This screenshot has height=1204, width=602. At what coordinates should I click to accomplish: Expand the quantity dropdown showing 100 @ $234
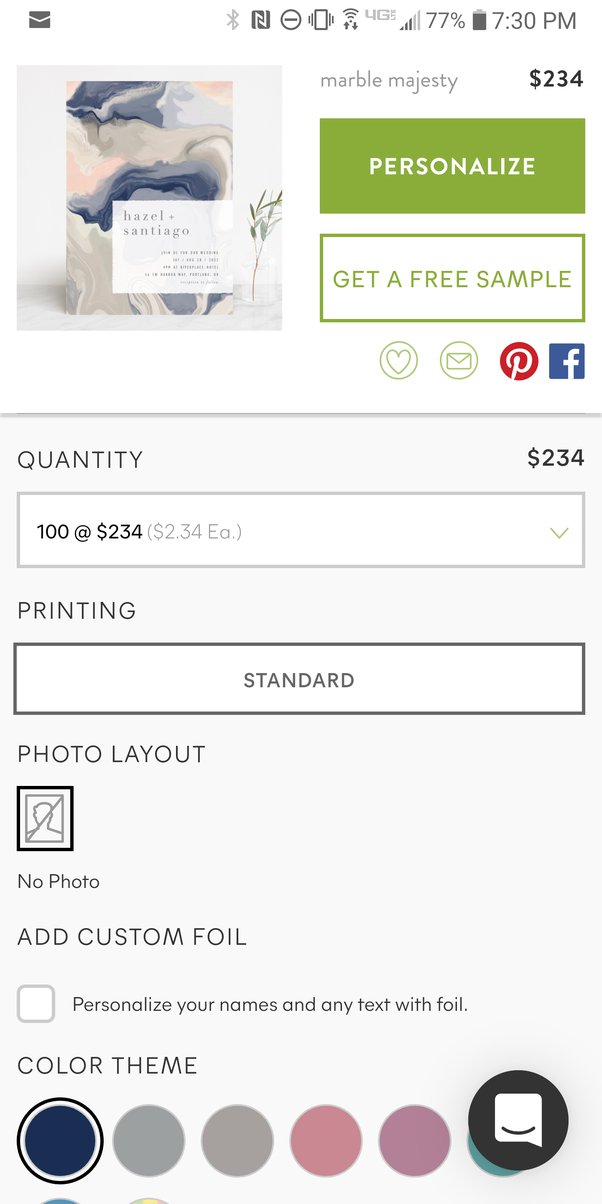point(299,531)
